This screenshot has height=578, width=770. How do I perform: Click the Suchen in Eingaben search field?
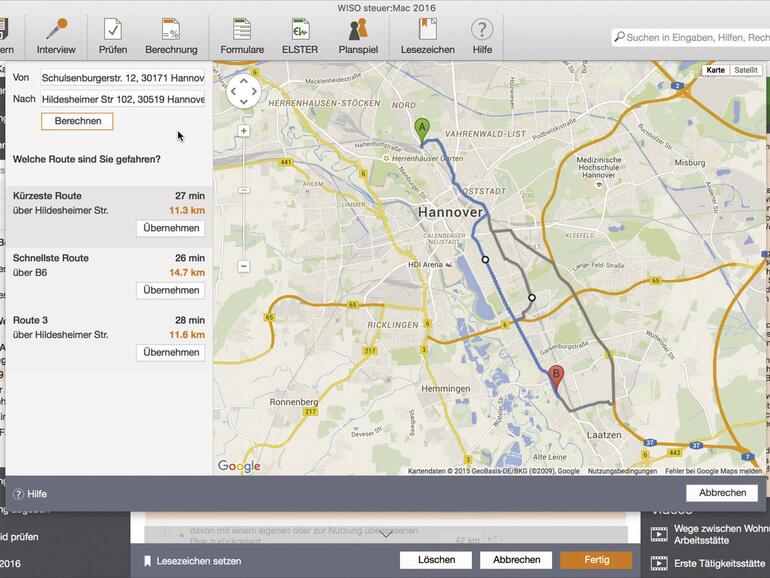[x=691, y=37]
